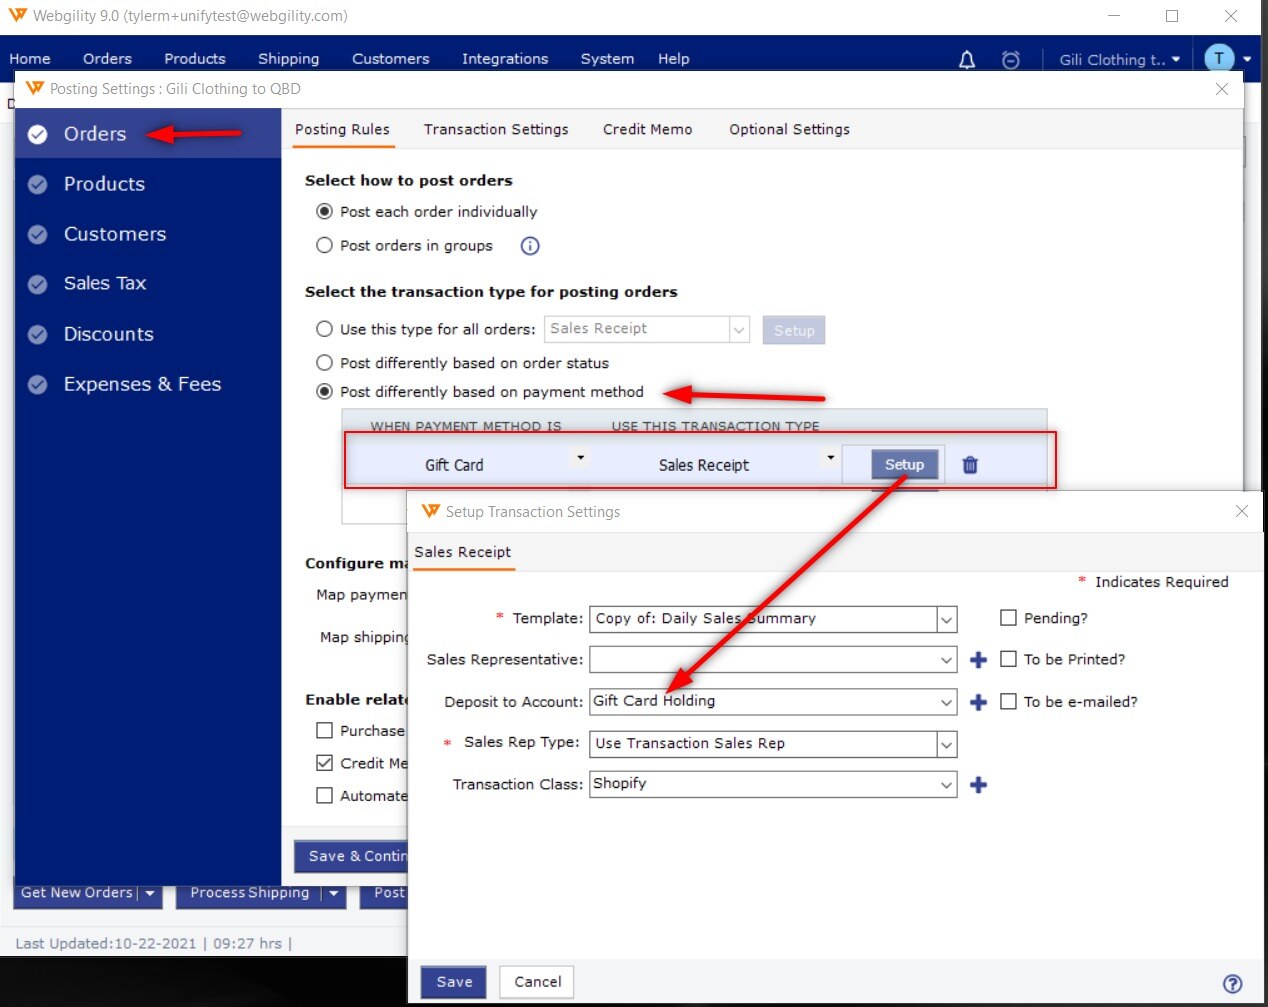The image size is (1268, 1007).
Task: Click the Webgility logo in title bar
Action: (x=17, y=15)
